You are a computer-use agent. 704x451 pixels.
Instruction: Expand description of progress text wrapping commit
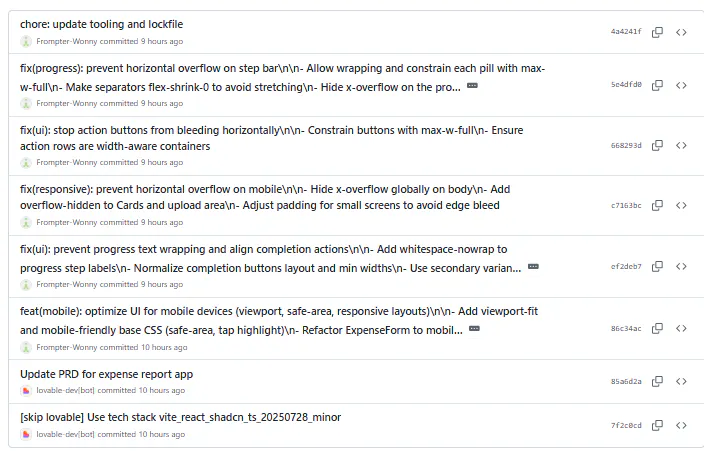click(533, 267)
